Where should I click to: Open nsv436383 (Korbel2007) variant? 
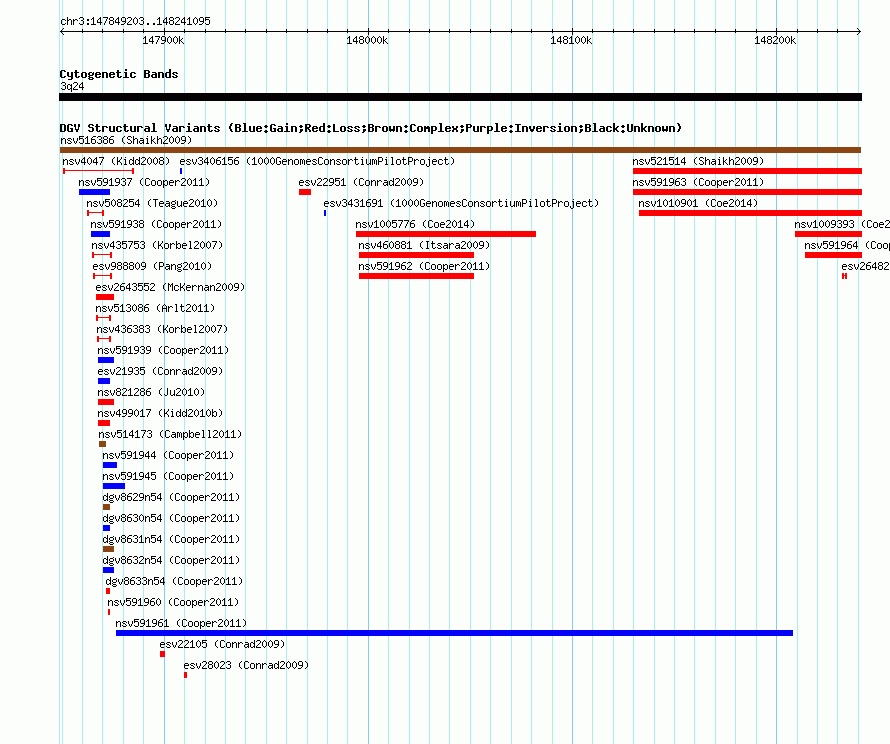coord(162,329)
